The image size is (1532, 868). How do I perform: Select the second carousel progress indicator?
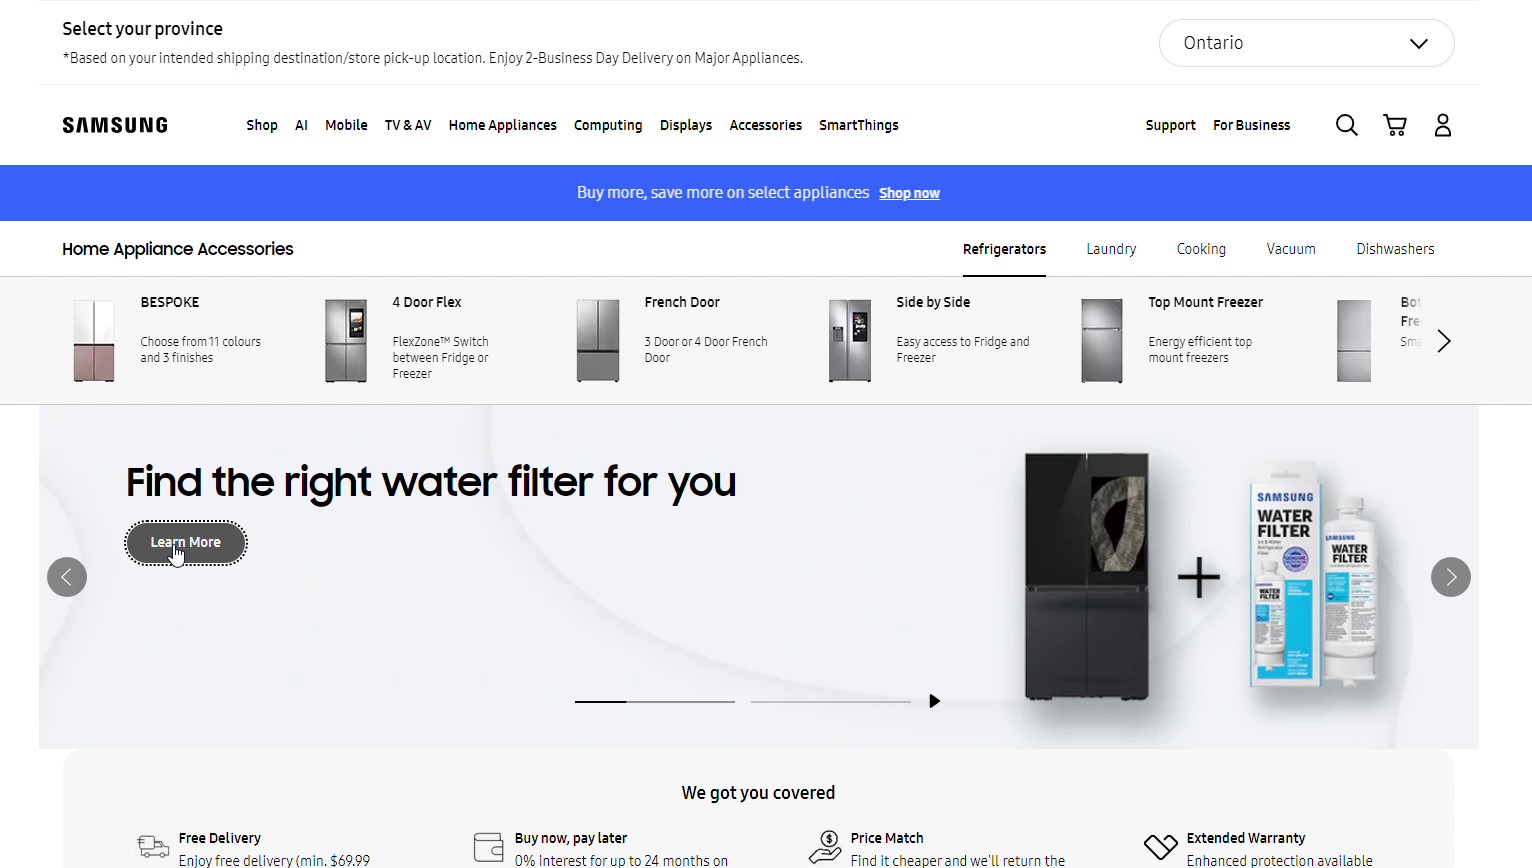830,702
